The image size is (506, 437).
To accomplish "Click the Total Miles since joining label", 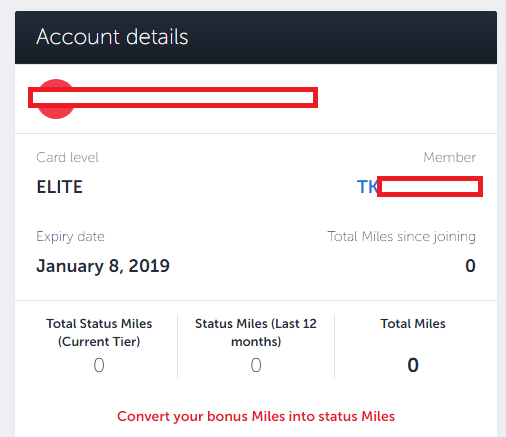I will [401, 236].
